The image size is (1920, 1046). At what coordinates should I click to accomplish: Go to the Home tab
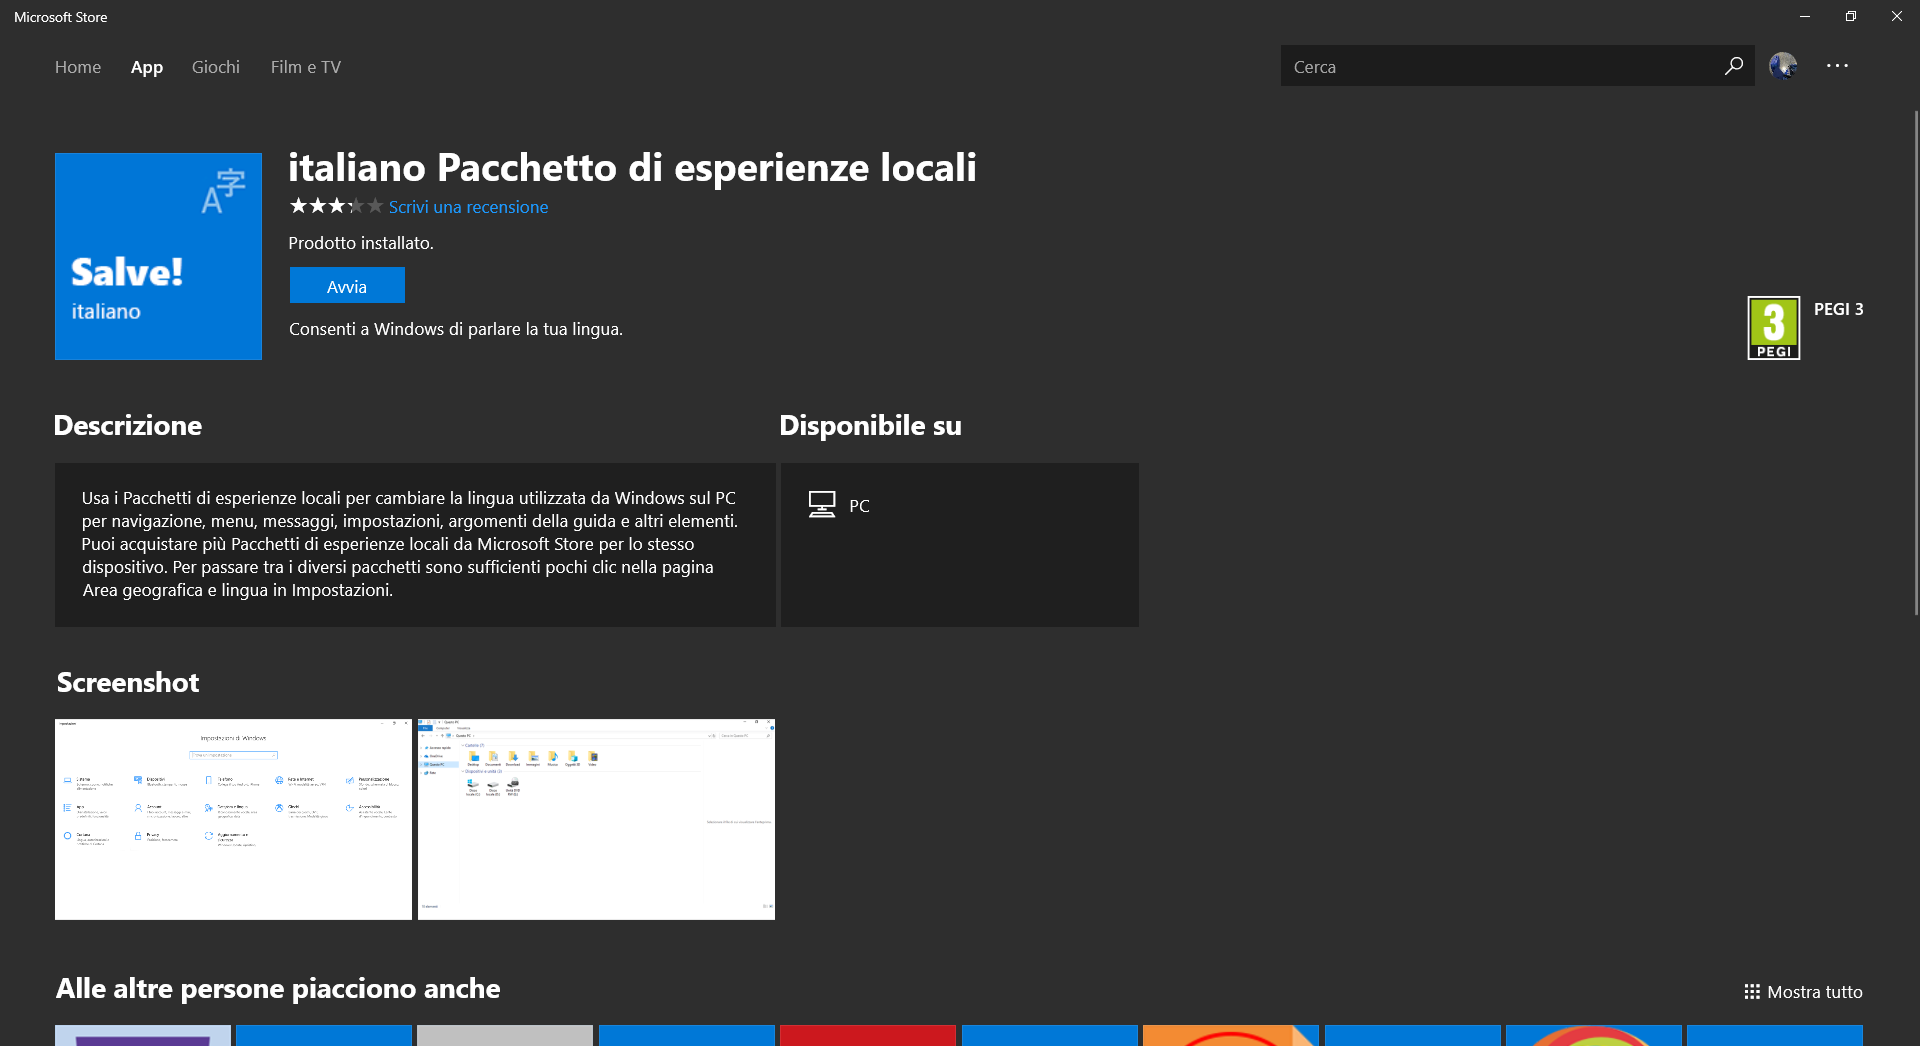pos(78,67)
